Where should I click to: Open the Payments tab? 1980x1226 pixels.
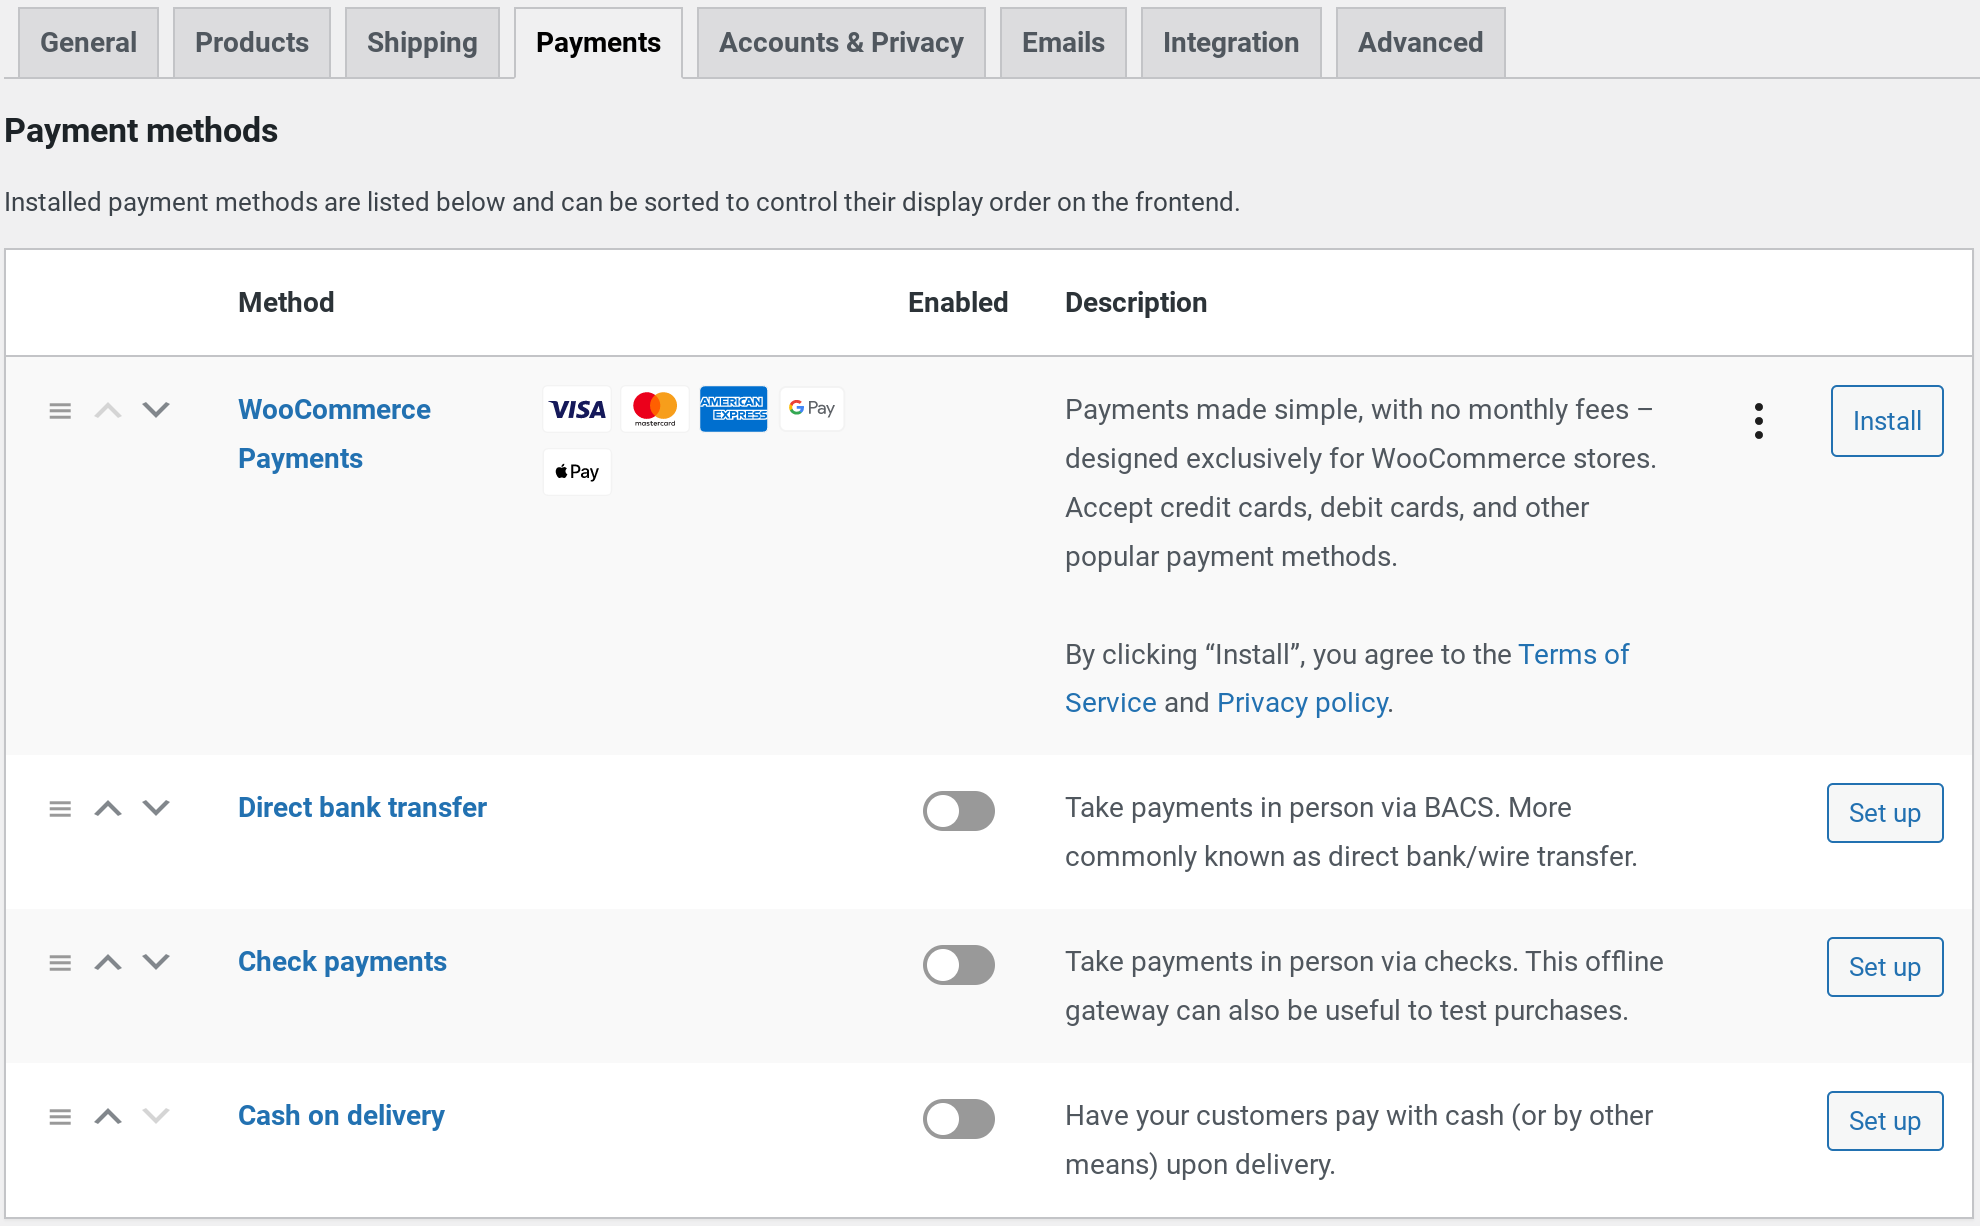click(598, 41)
